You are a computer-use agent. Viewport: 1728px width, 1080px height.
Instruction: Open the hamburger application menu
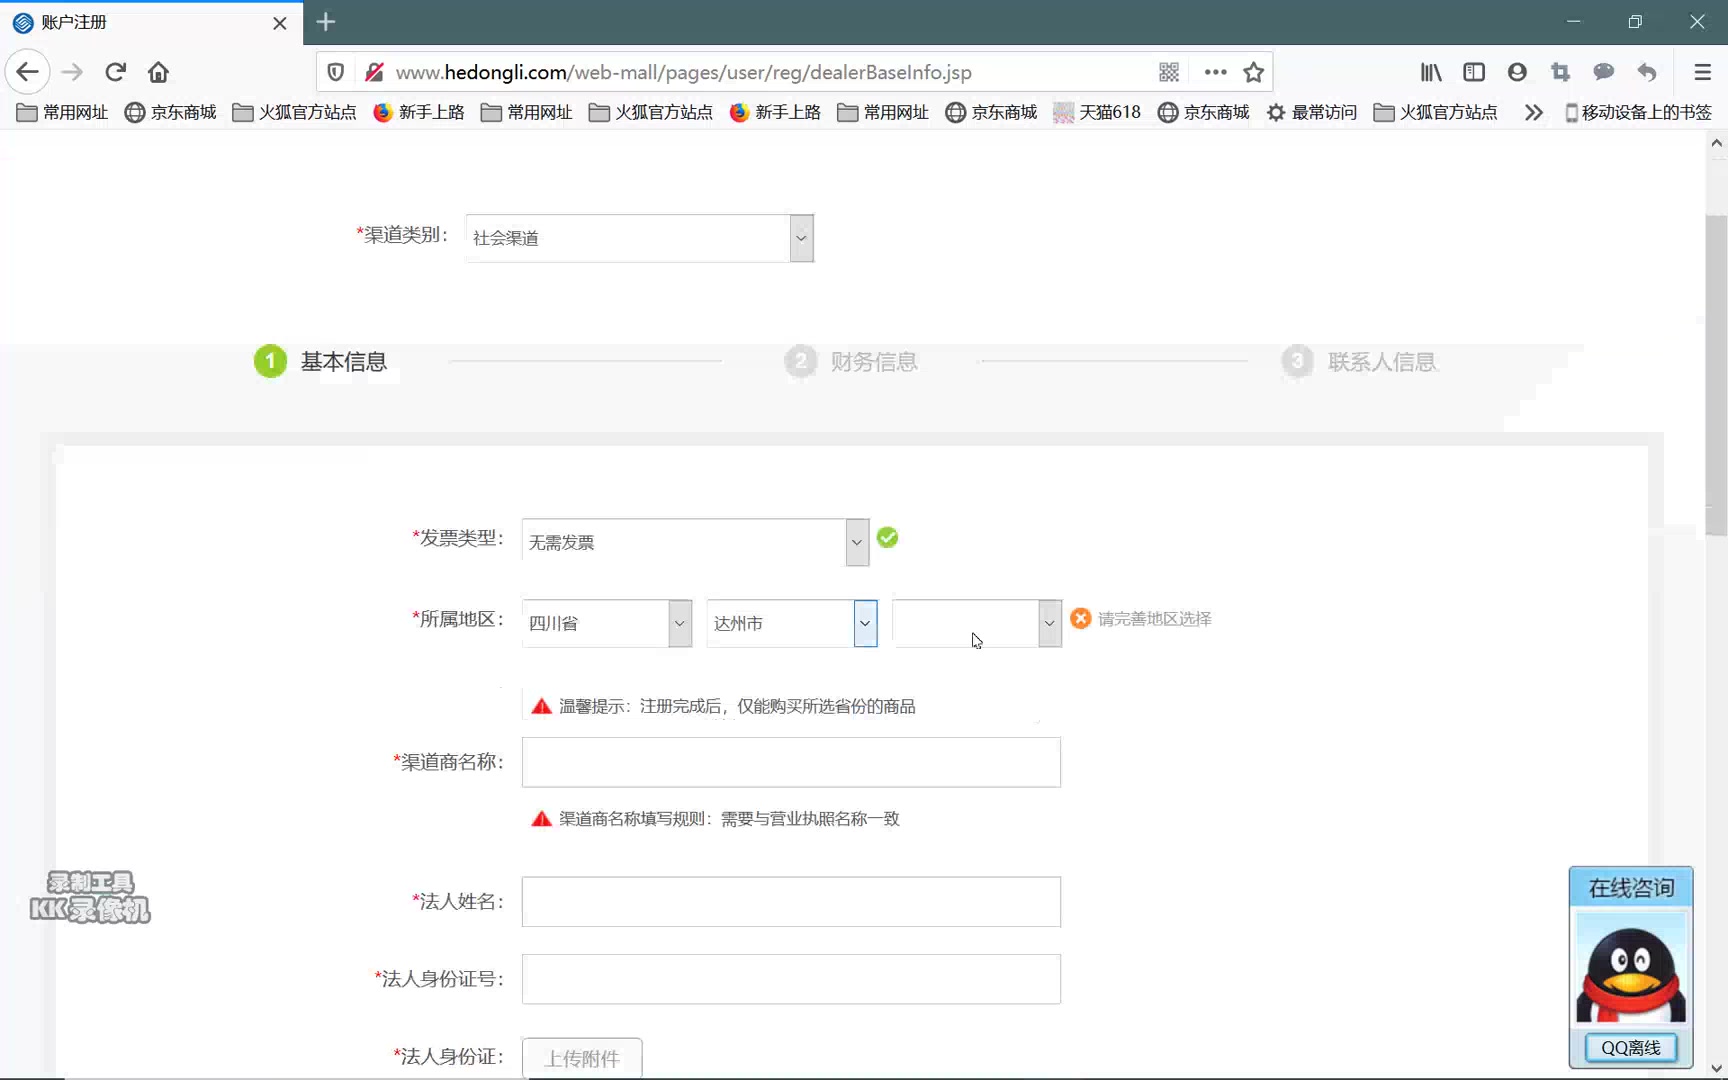coord(1702,72)
